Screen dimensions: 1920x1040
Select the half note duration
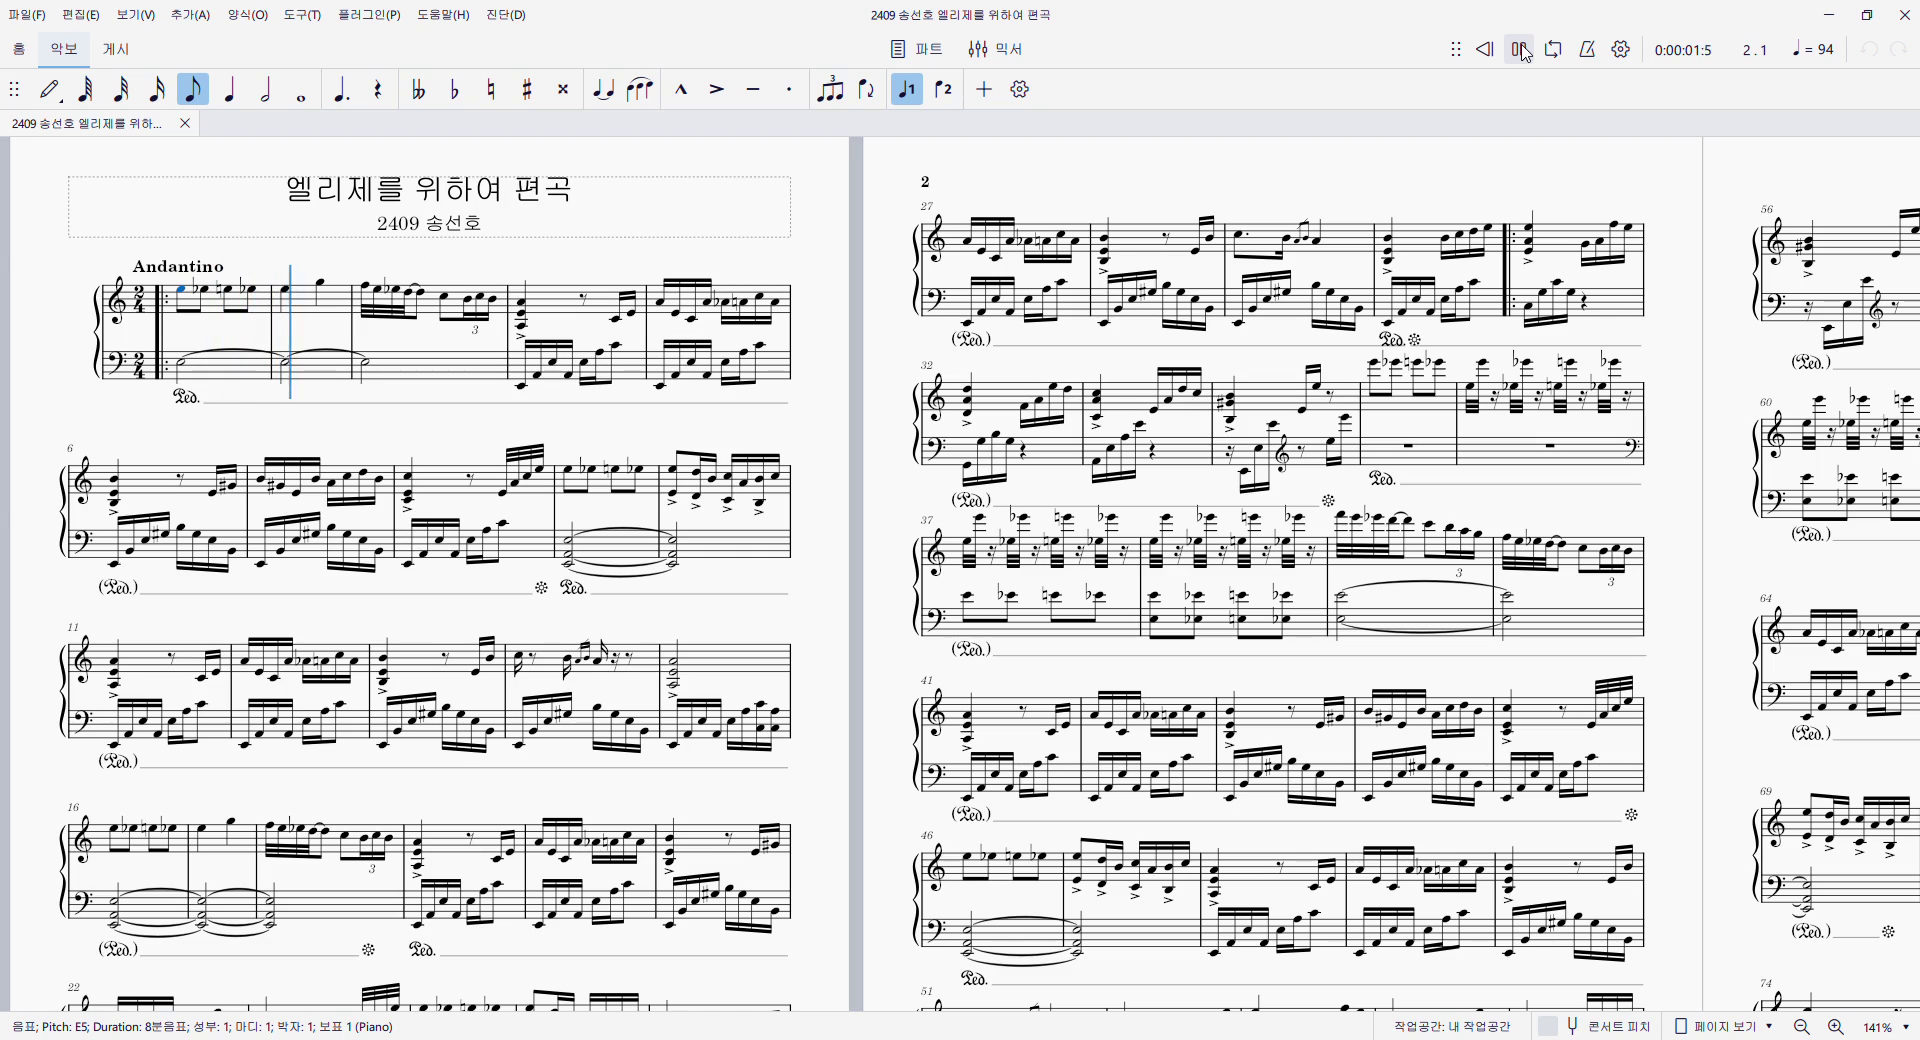265,89
